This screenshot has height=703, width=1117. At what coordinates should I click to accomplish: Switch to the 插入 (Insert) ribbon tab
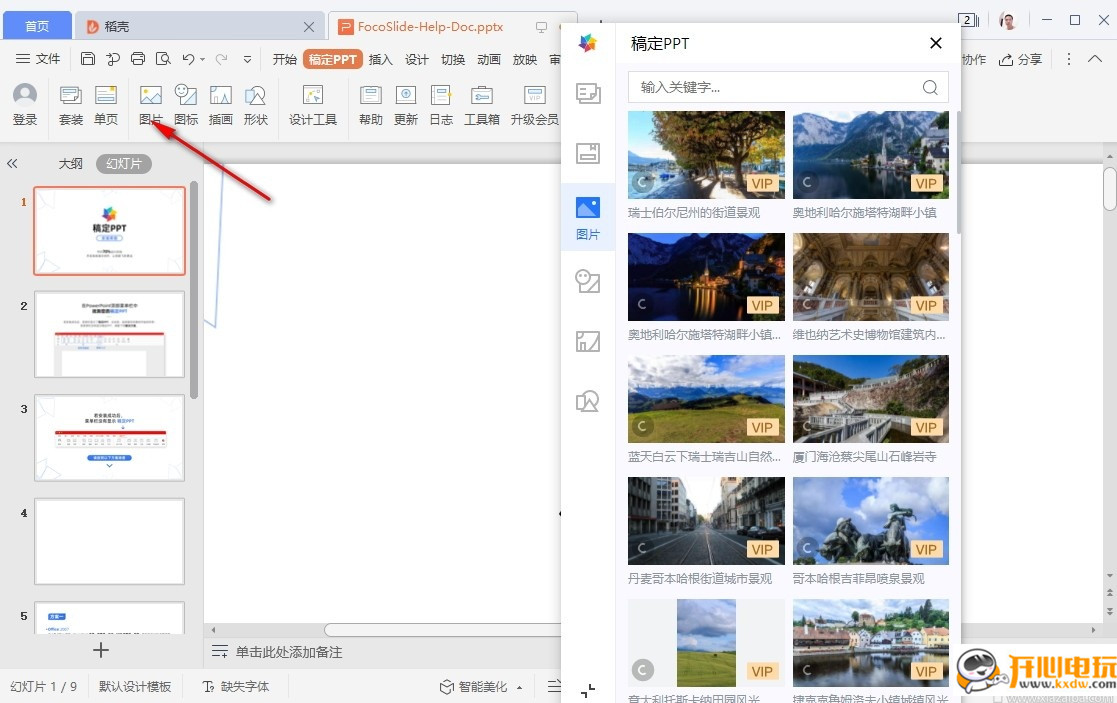381,59
